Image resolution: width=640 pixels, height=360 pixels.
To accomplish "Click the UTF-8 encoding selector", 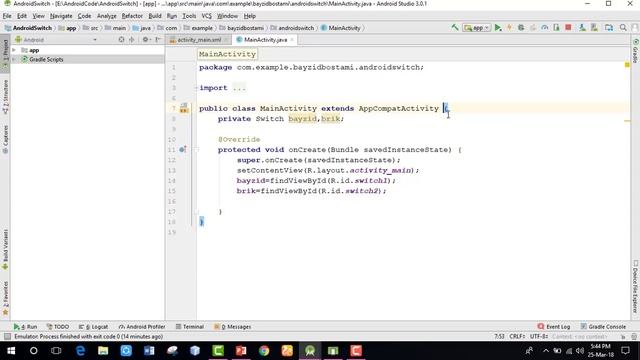I will click(539, 336).
